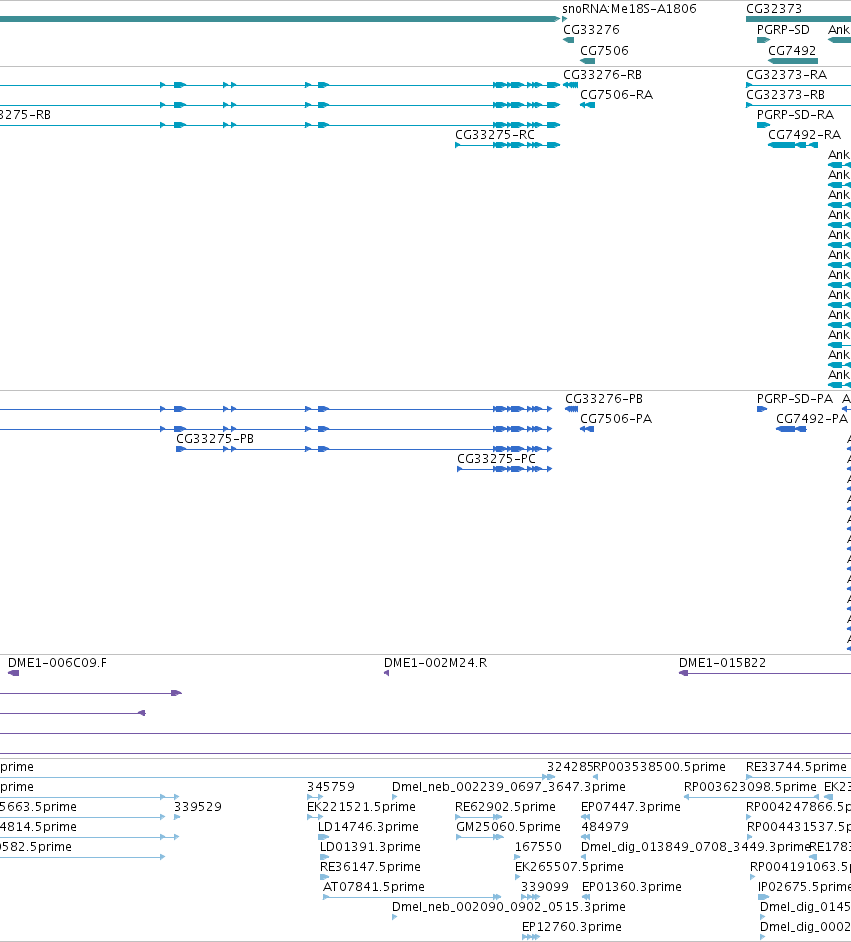This screenshot has width=851, height=942.
Task: Click the CG32373-RB transcript label
Action: coord(786,94)
